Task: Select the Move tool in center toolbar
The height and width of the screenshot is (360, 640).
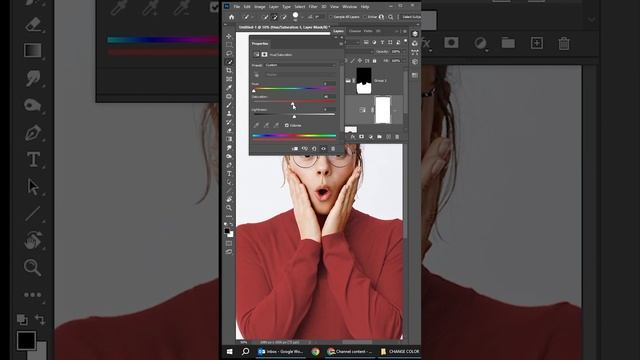Action: coord(229,36)
